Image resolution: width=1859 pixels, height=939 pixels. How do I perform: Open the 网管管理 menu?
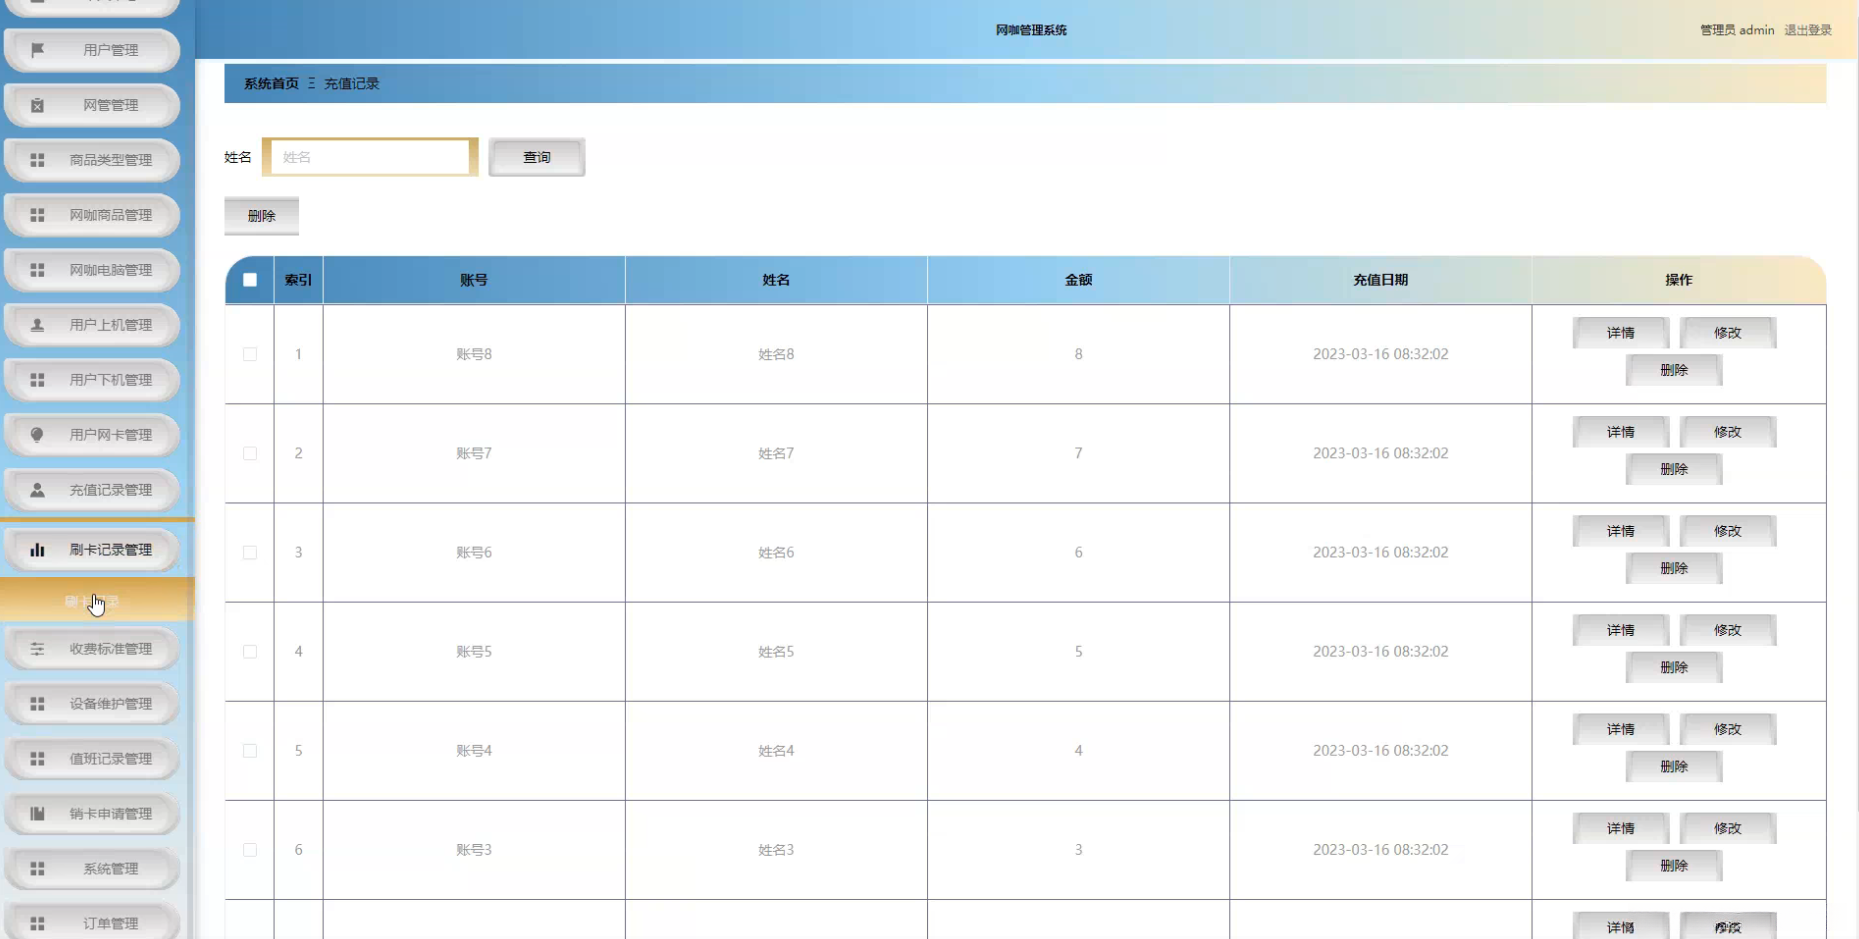click(x=92, y=105)
